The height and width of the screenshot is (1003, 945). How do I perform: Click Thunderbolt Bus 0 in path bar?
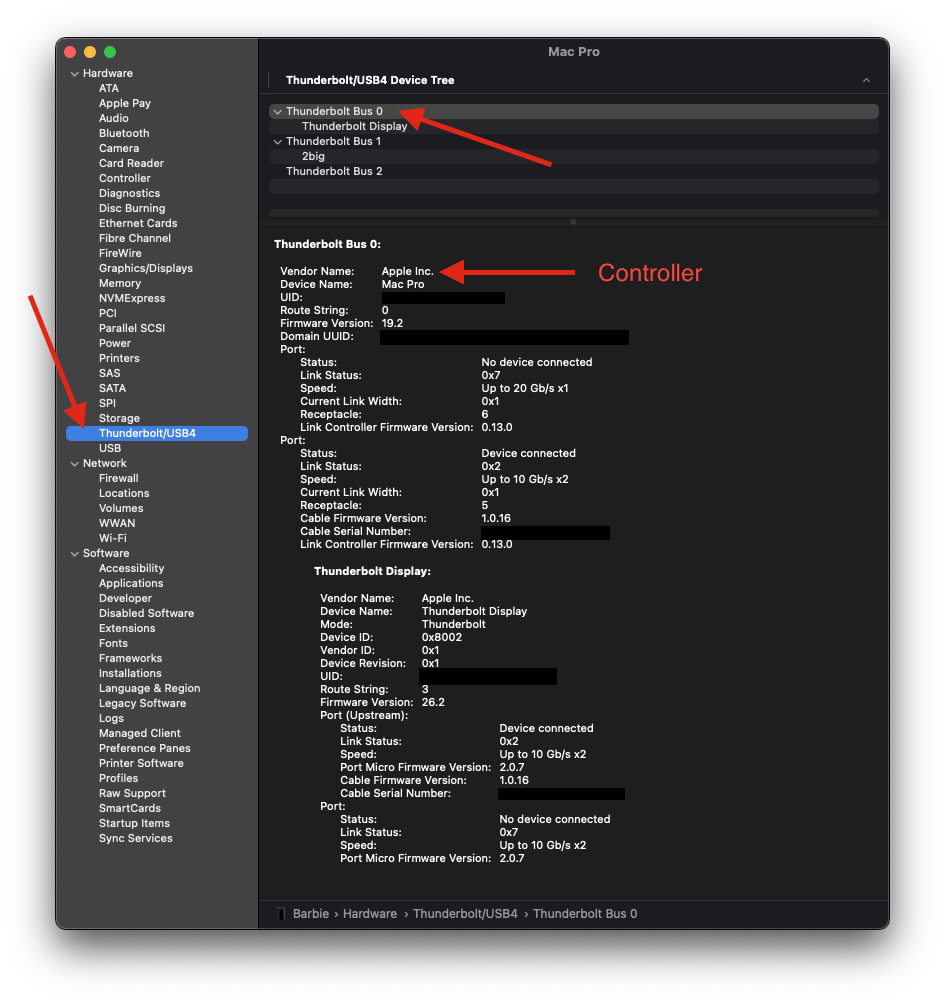pyautogui.click(x=585, y=914)
